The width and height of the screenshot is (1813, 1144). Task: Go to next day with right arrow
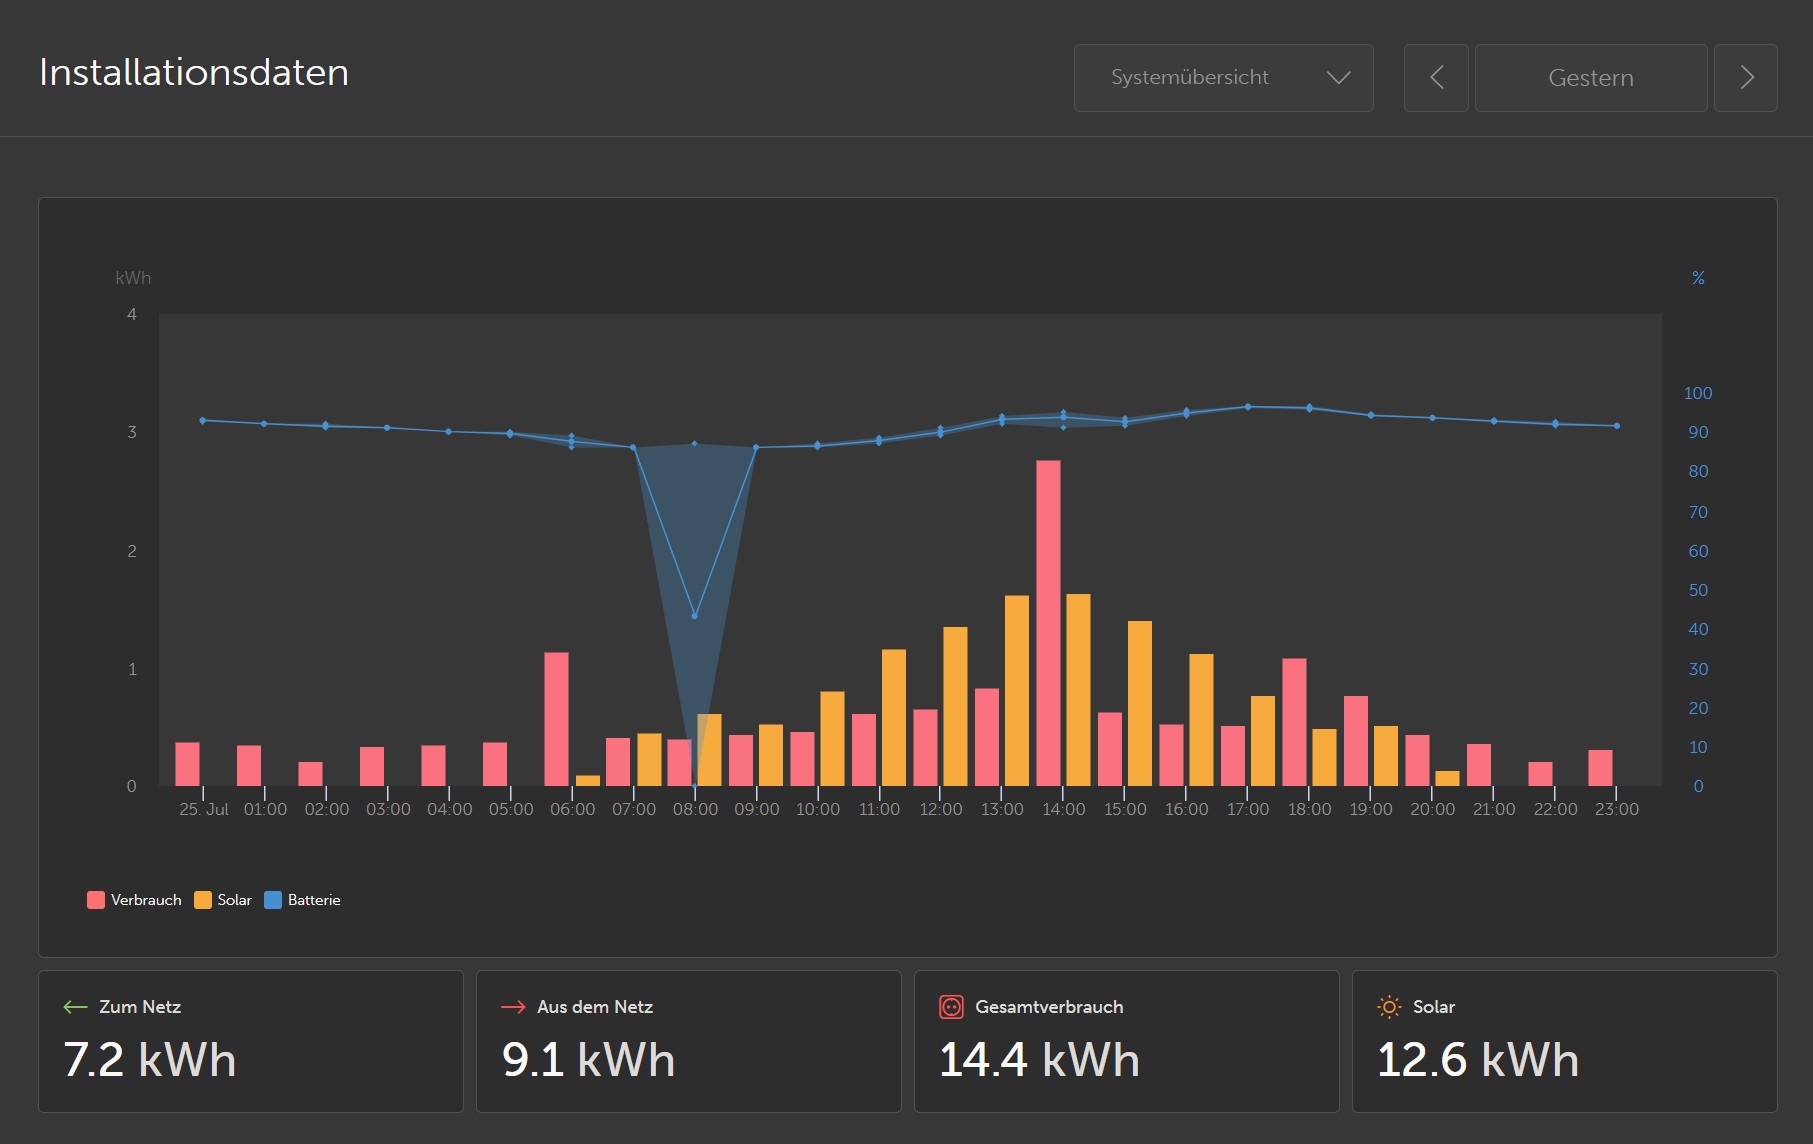1746,77
